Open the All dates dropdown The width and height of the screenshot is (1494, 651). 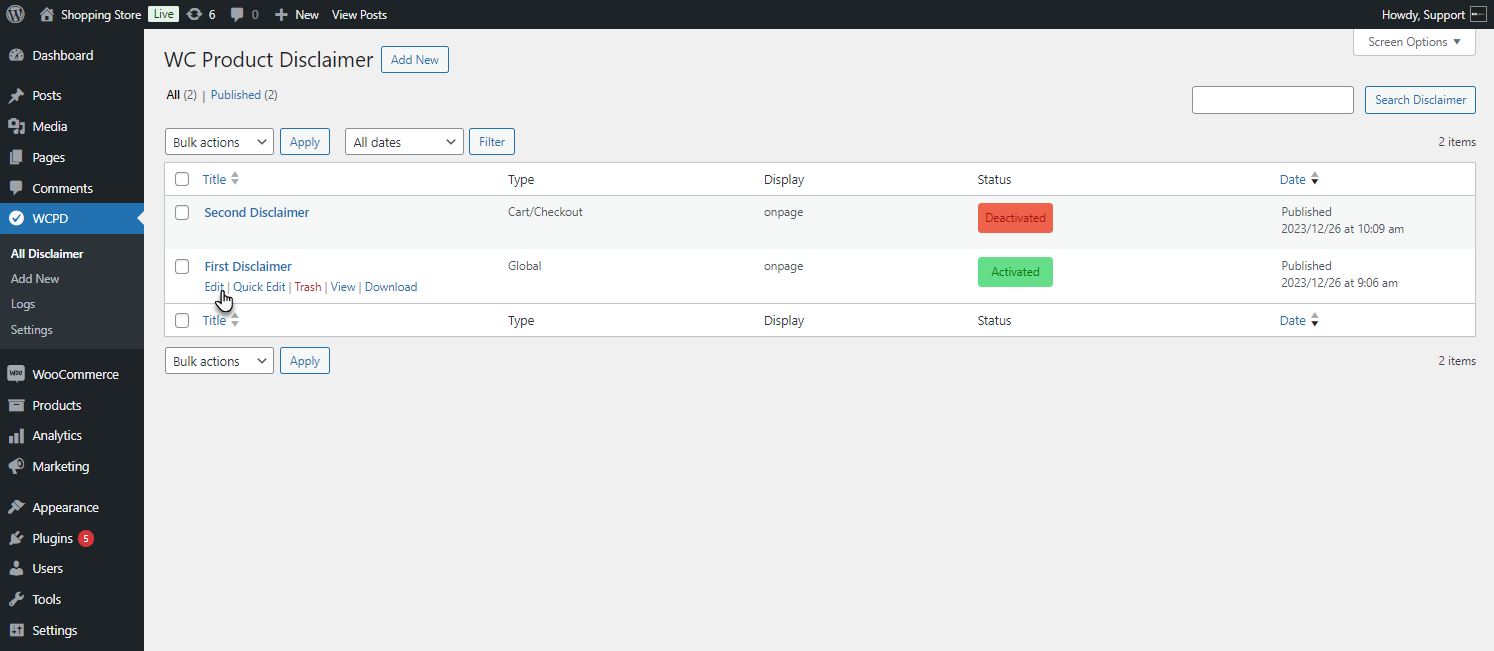point(404,142)
